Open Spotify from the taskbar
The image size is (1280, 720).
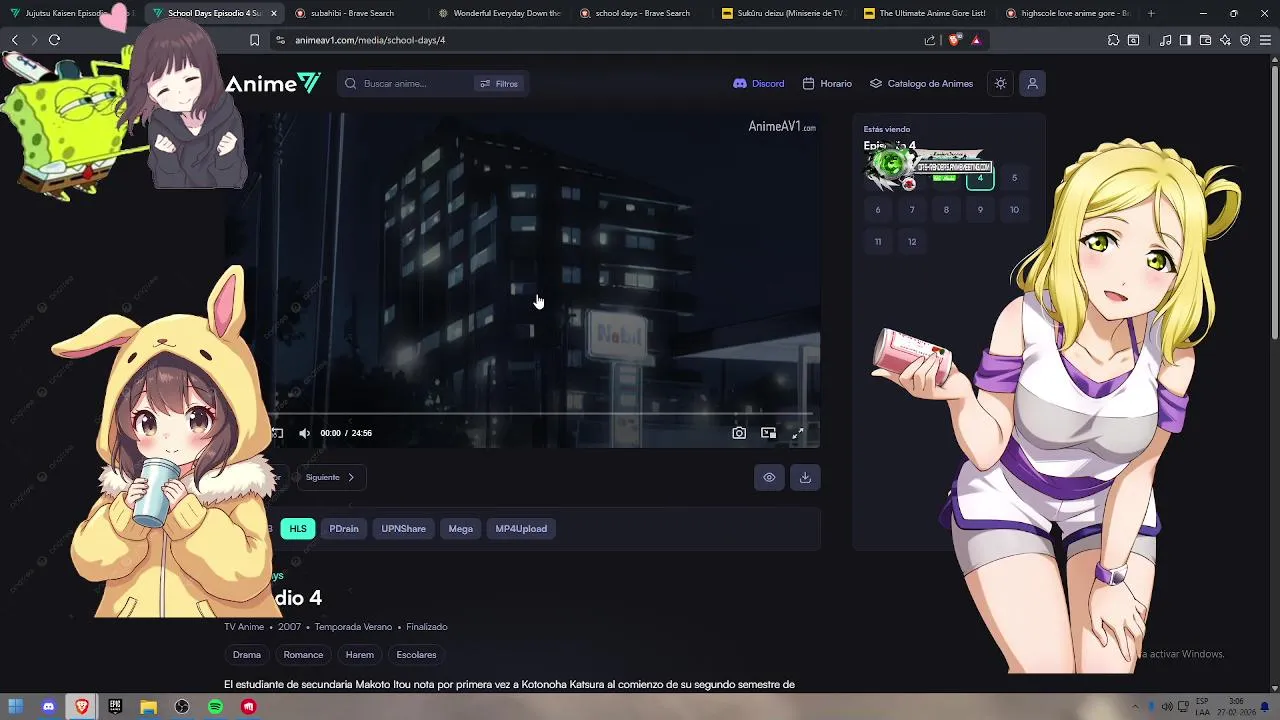[215, 707]
